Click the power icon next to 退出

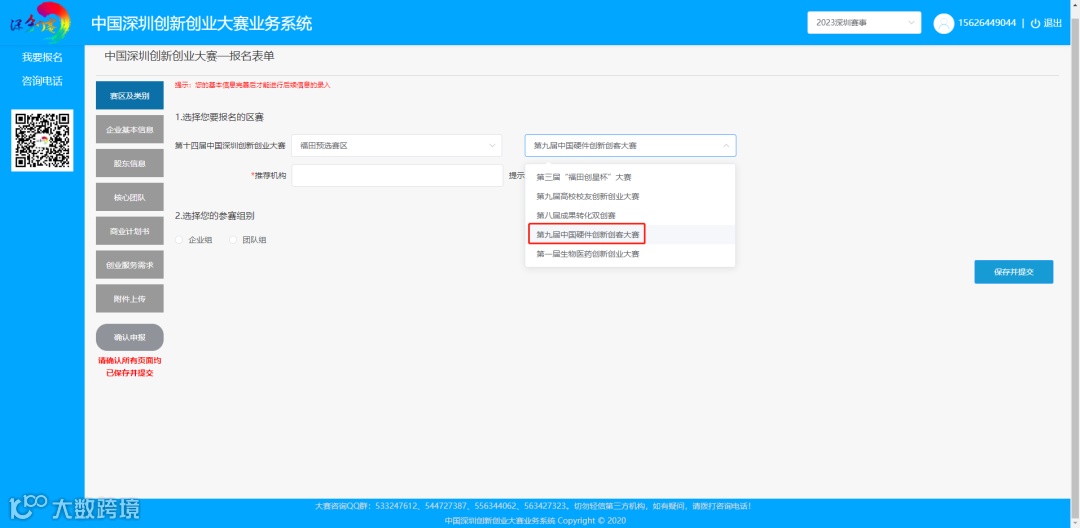(x=1035, y=23)
